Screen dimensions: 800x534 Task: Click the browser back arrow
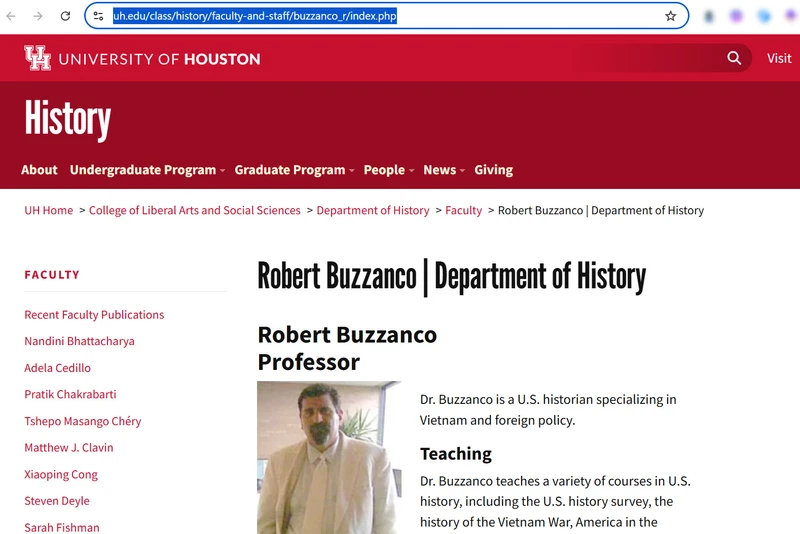point(11,16)
